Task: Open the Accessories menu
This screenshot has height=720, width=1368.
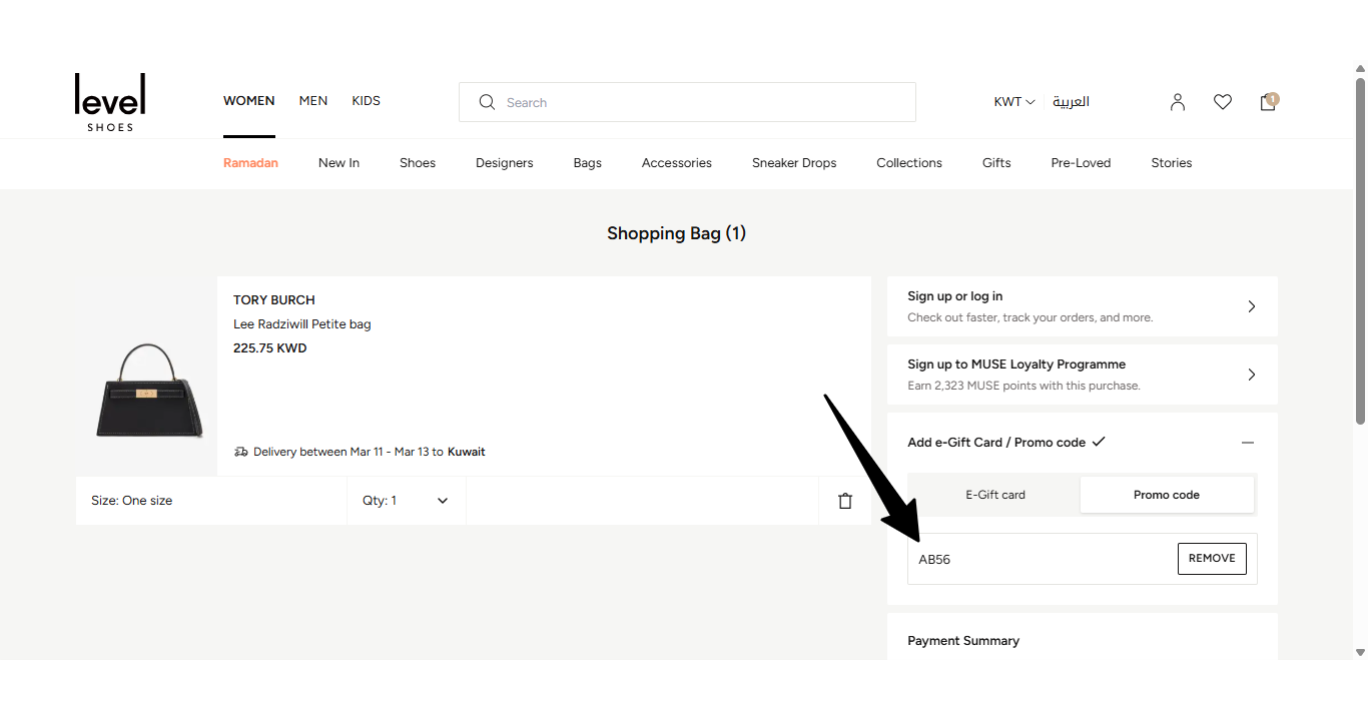Action: [x=677, y=163]
